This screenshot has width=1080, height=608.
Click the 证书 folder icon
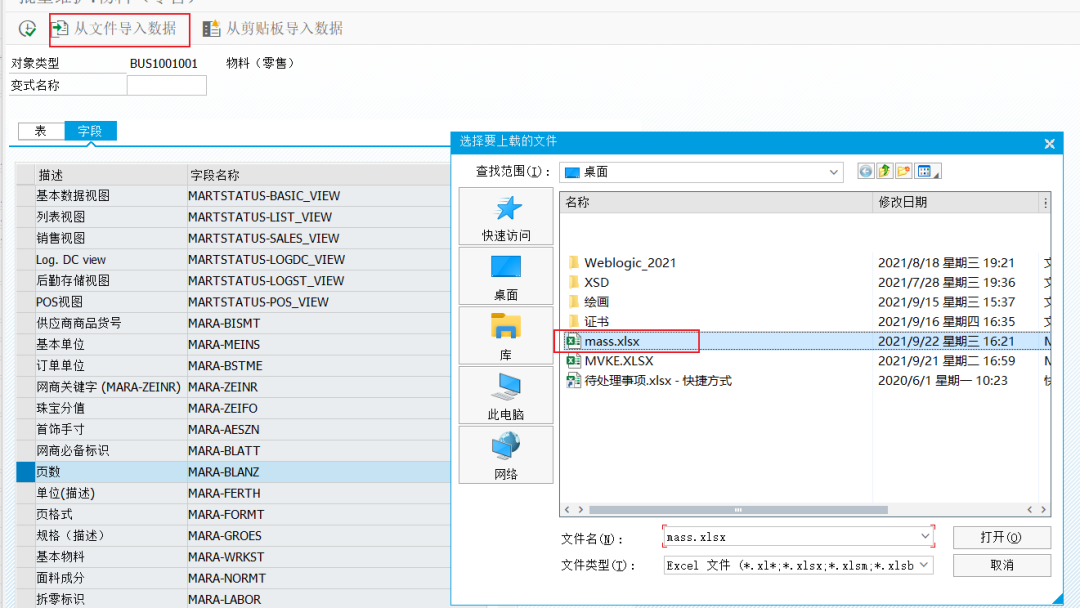[574, 322]
